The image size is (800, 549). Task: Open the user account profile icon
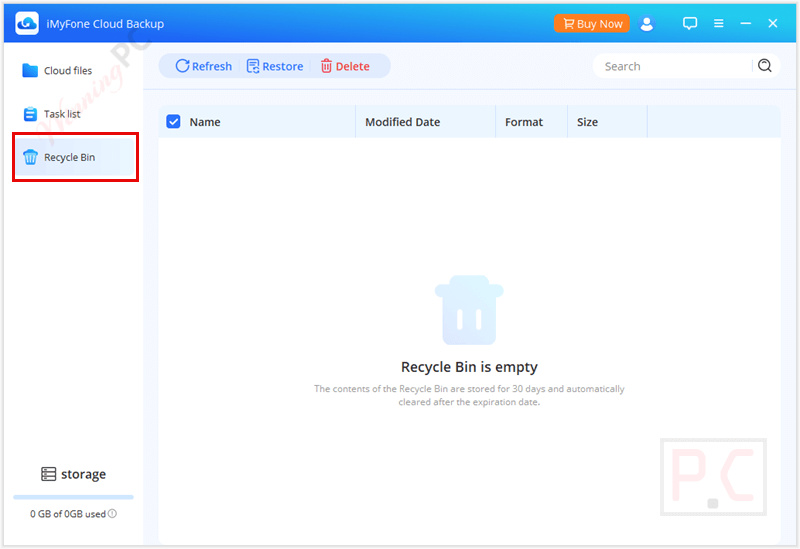646,23
